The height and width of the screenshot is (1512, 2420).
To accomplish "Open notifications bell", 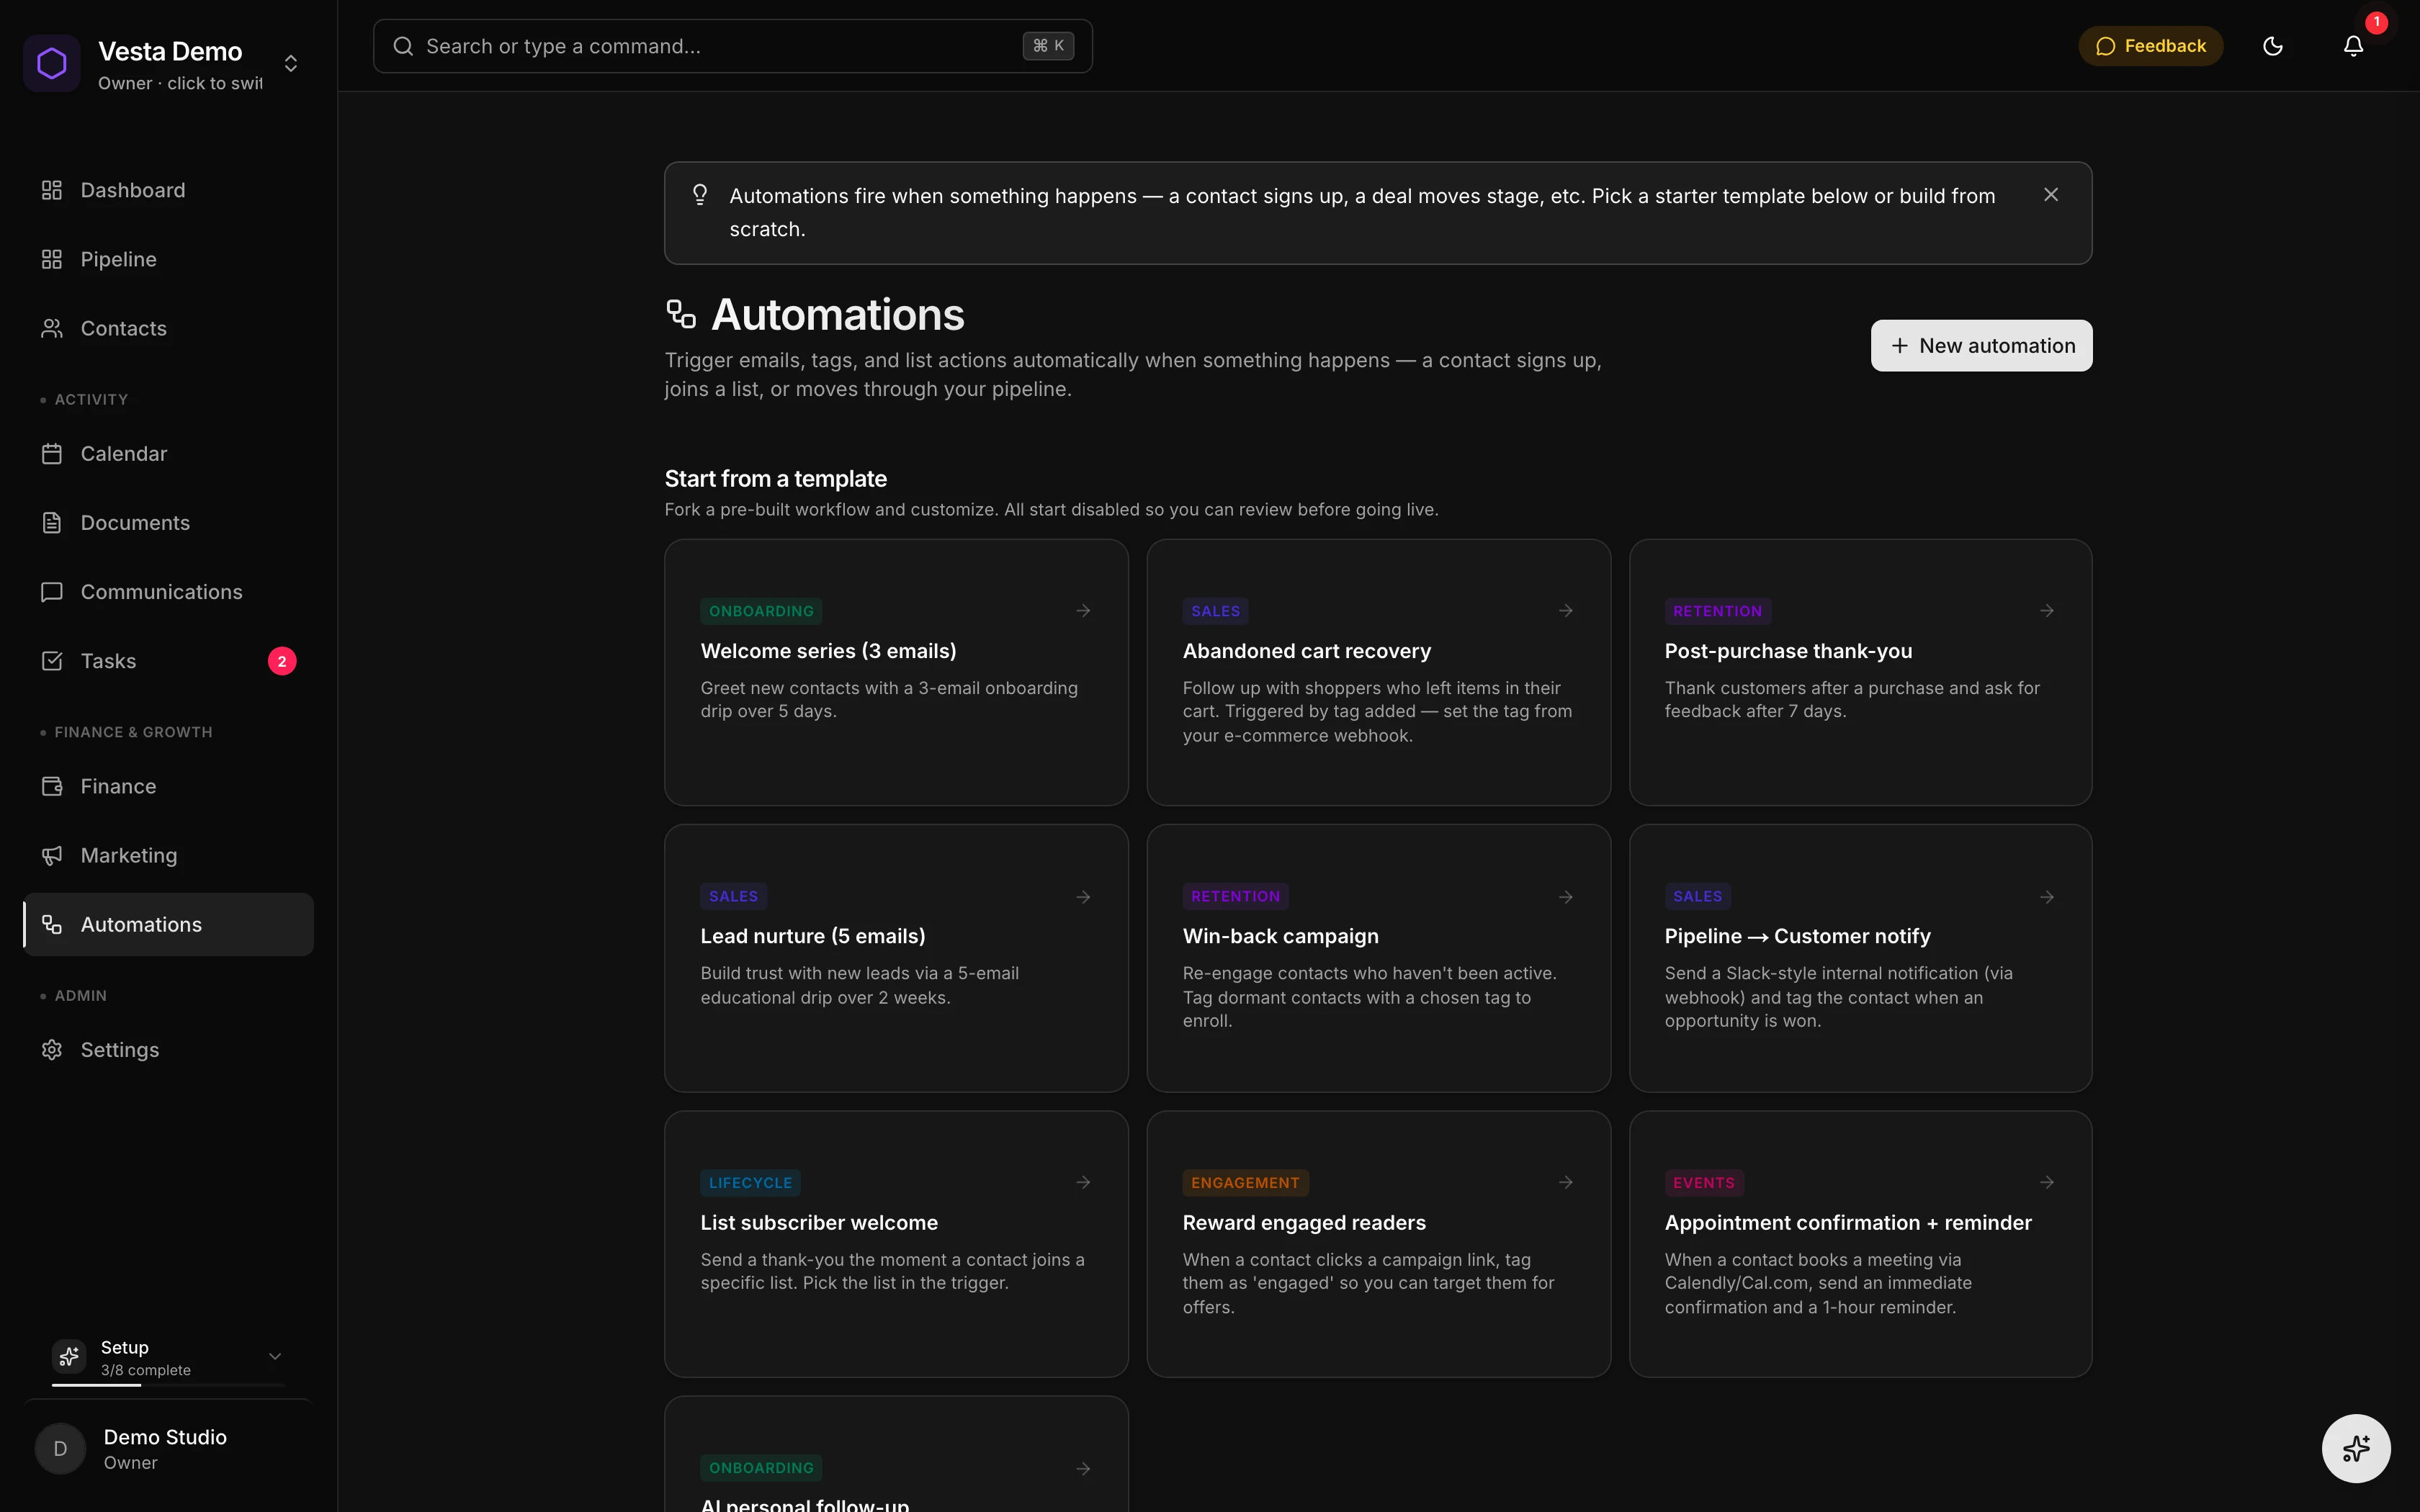I will (x=2353, y=46).
